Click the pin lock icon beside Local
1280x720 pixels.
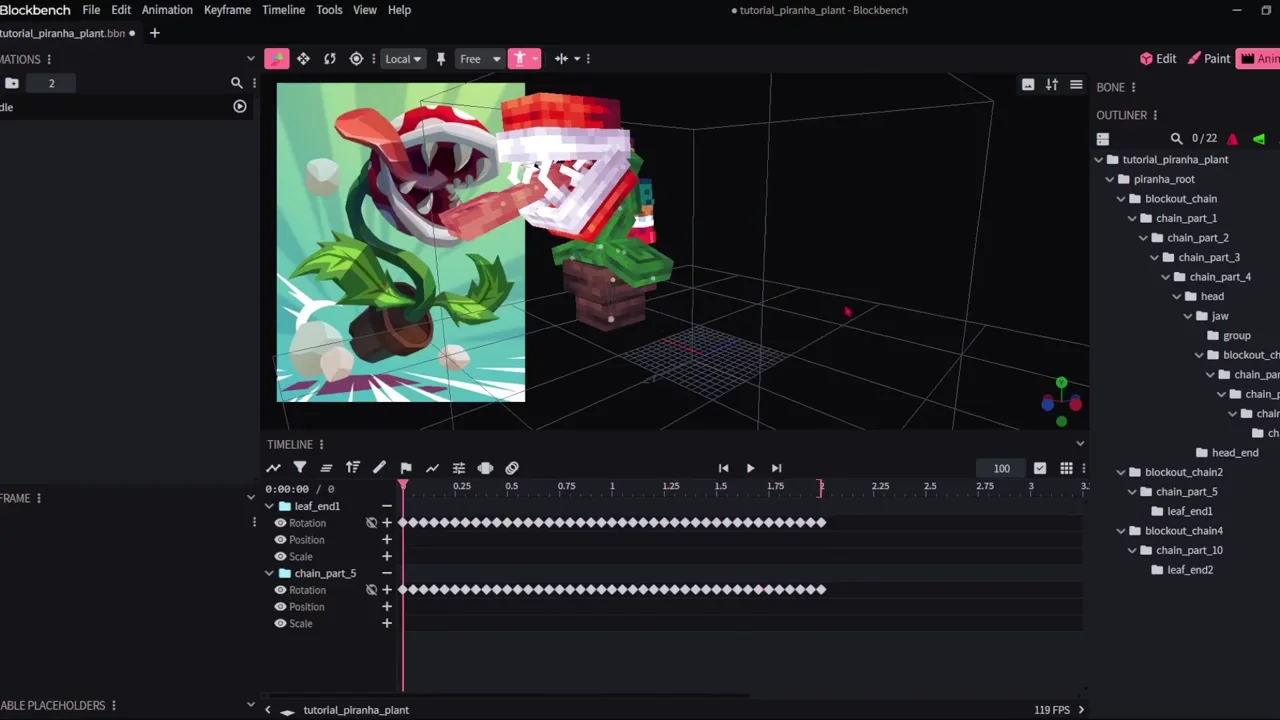tap(440, 59)
